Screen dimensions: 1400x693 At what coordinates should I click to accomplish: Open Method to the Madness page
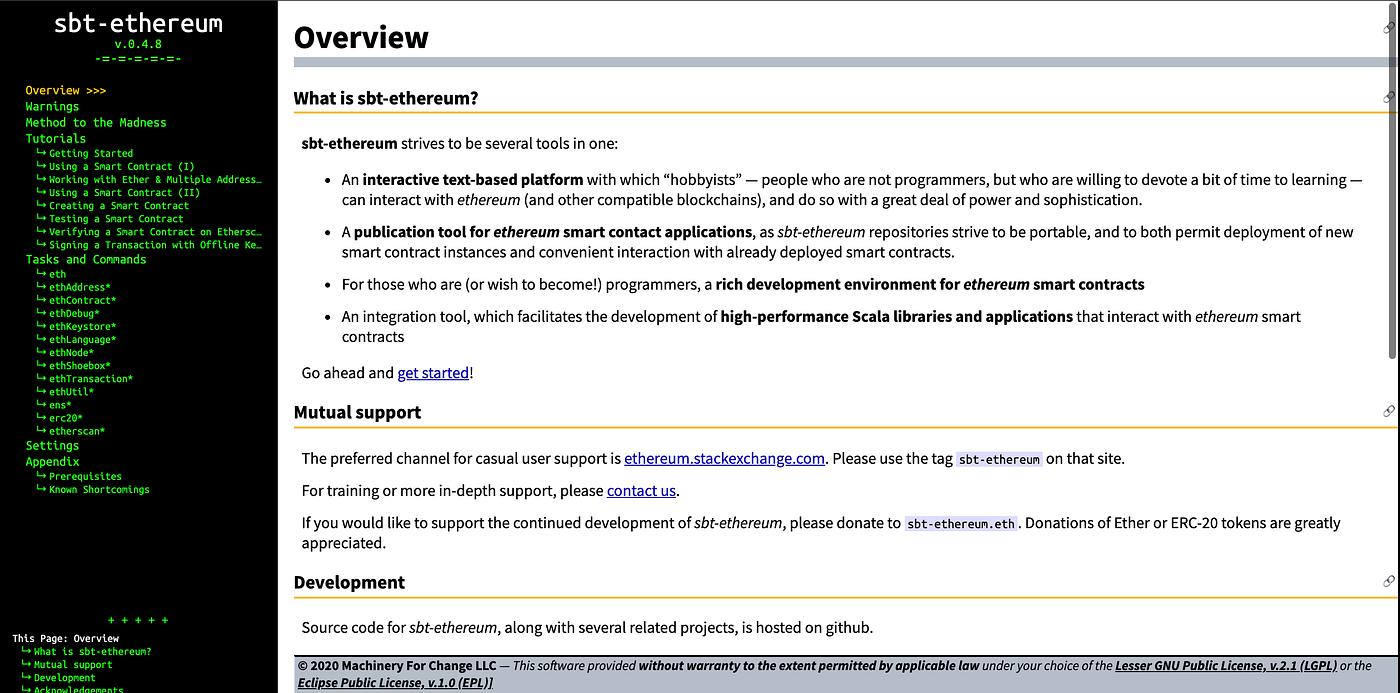[96, 122]
